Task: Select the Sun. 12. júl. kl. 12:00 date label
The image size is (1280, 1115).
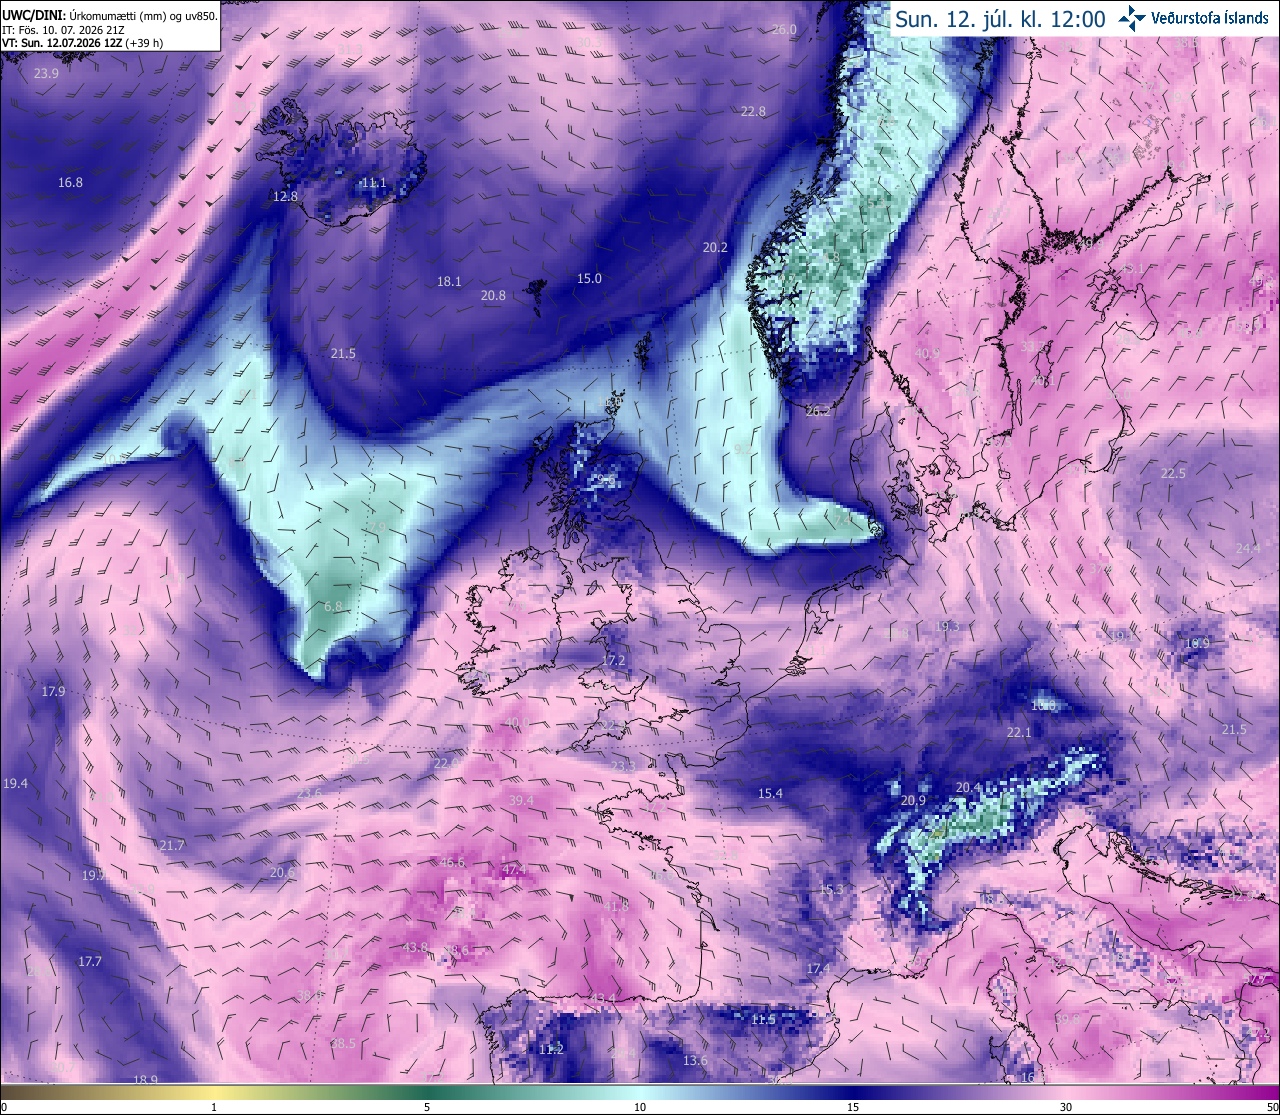Action: coord(1000,19)
